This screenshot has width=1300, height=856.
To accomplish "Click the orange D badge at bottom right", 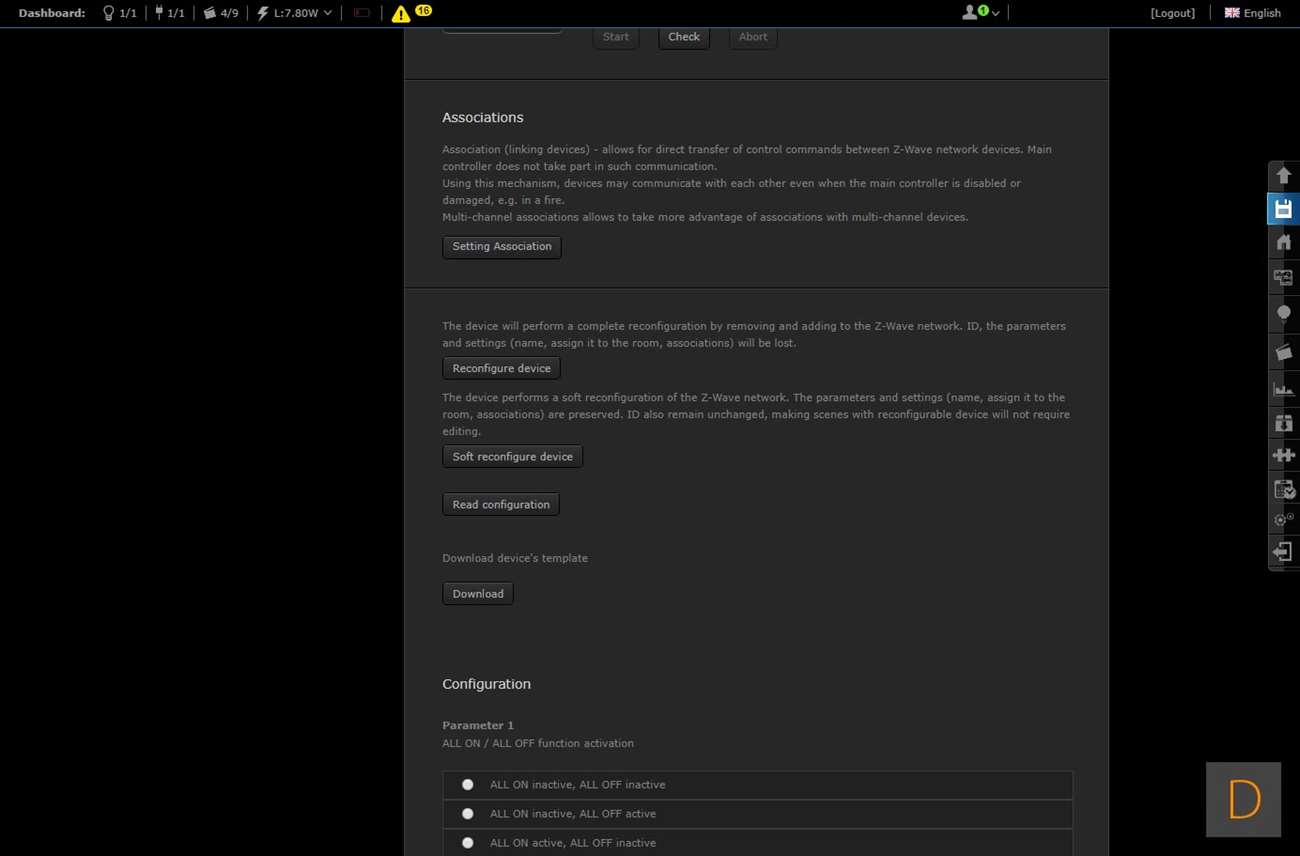I will (x=1243, y=800).
